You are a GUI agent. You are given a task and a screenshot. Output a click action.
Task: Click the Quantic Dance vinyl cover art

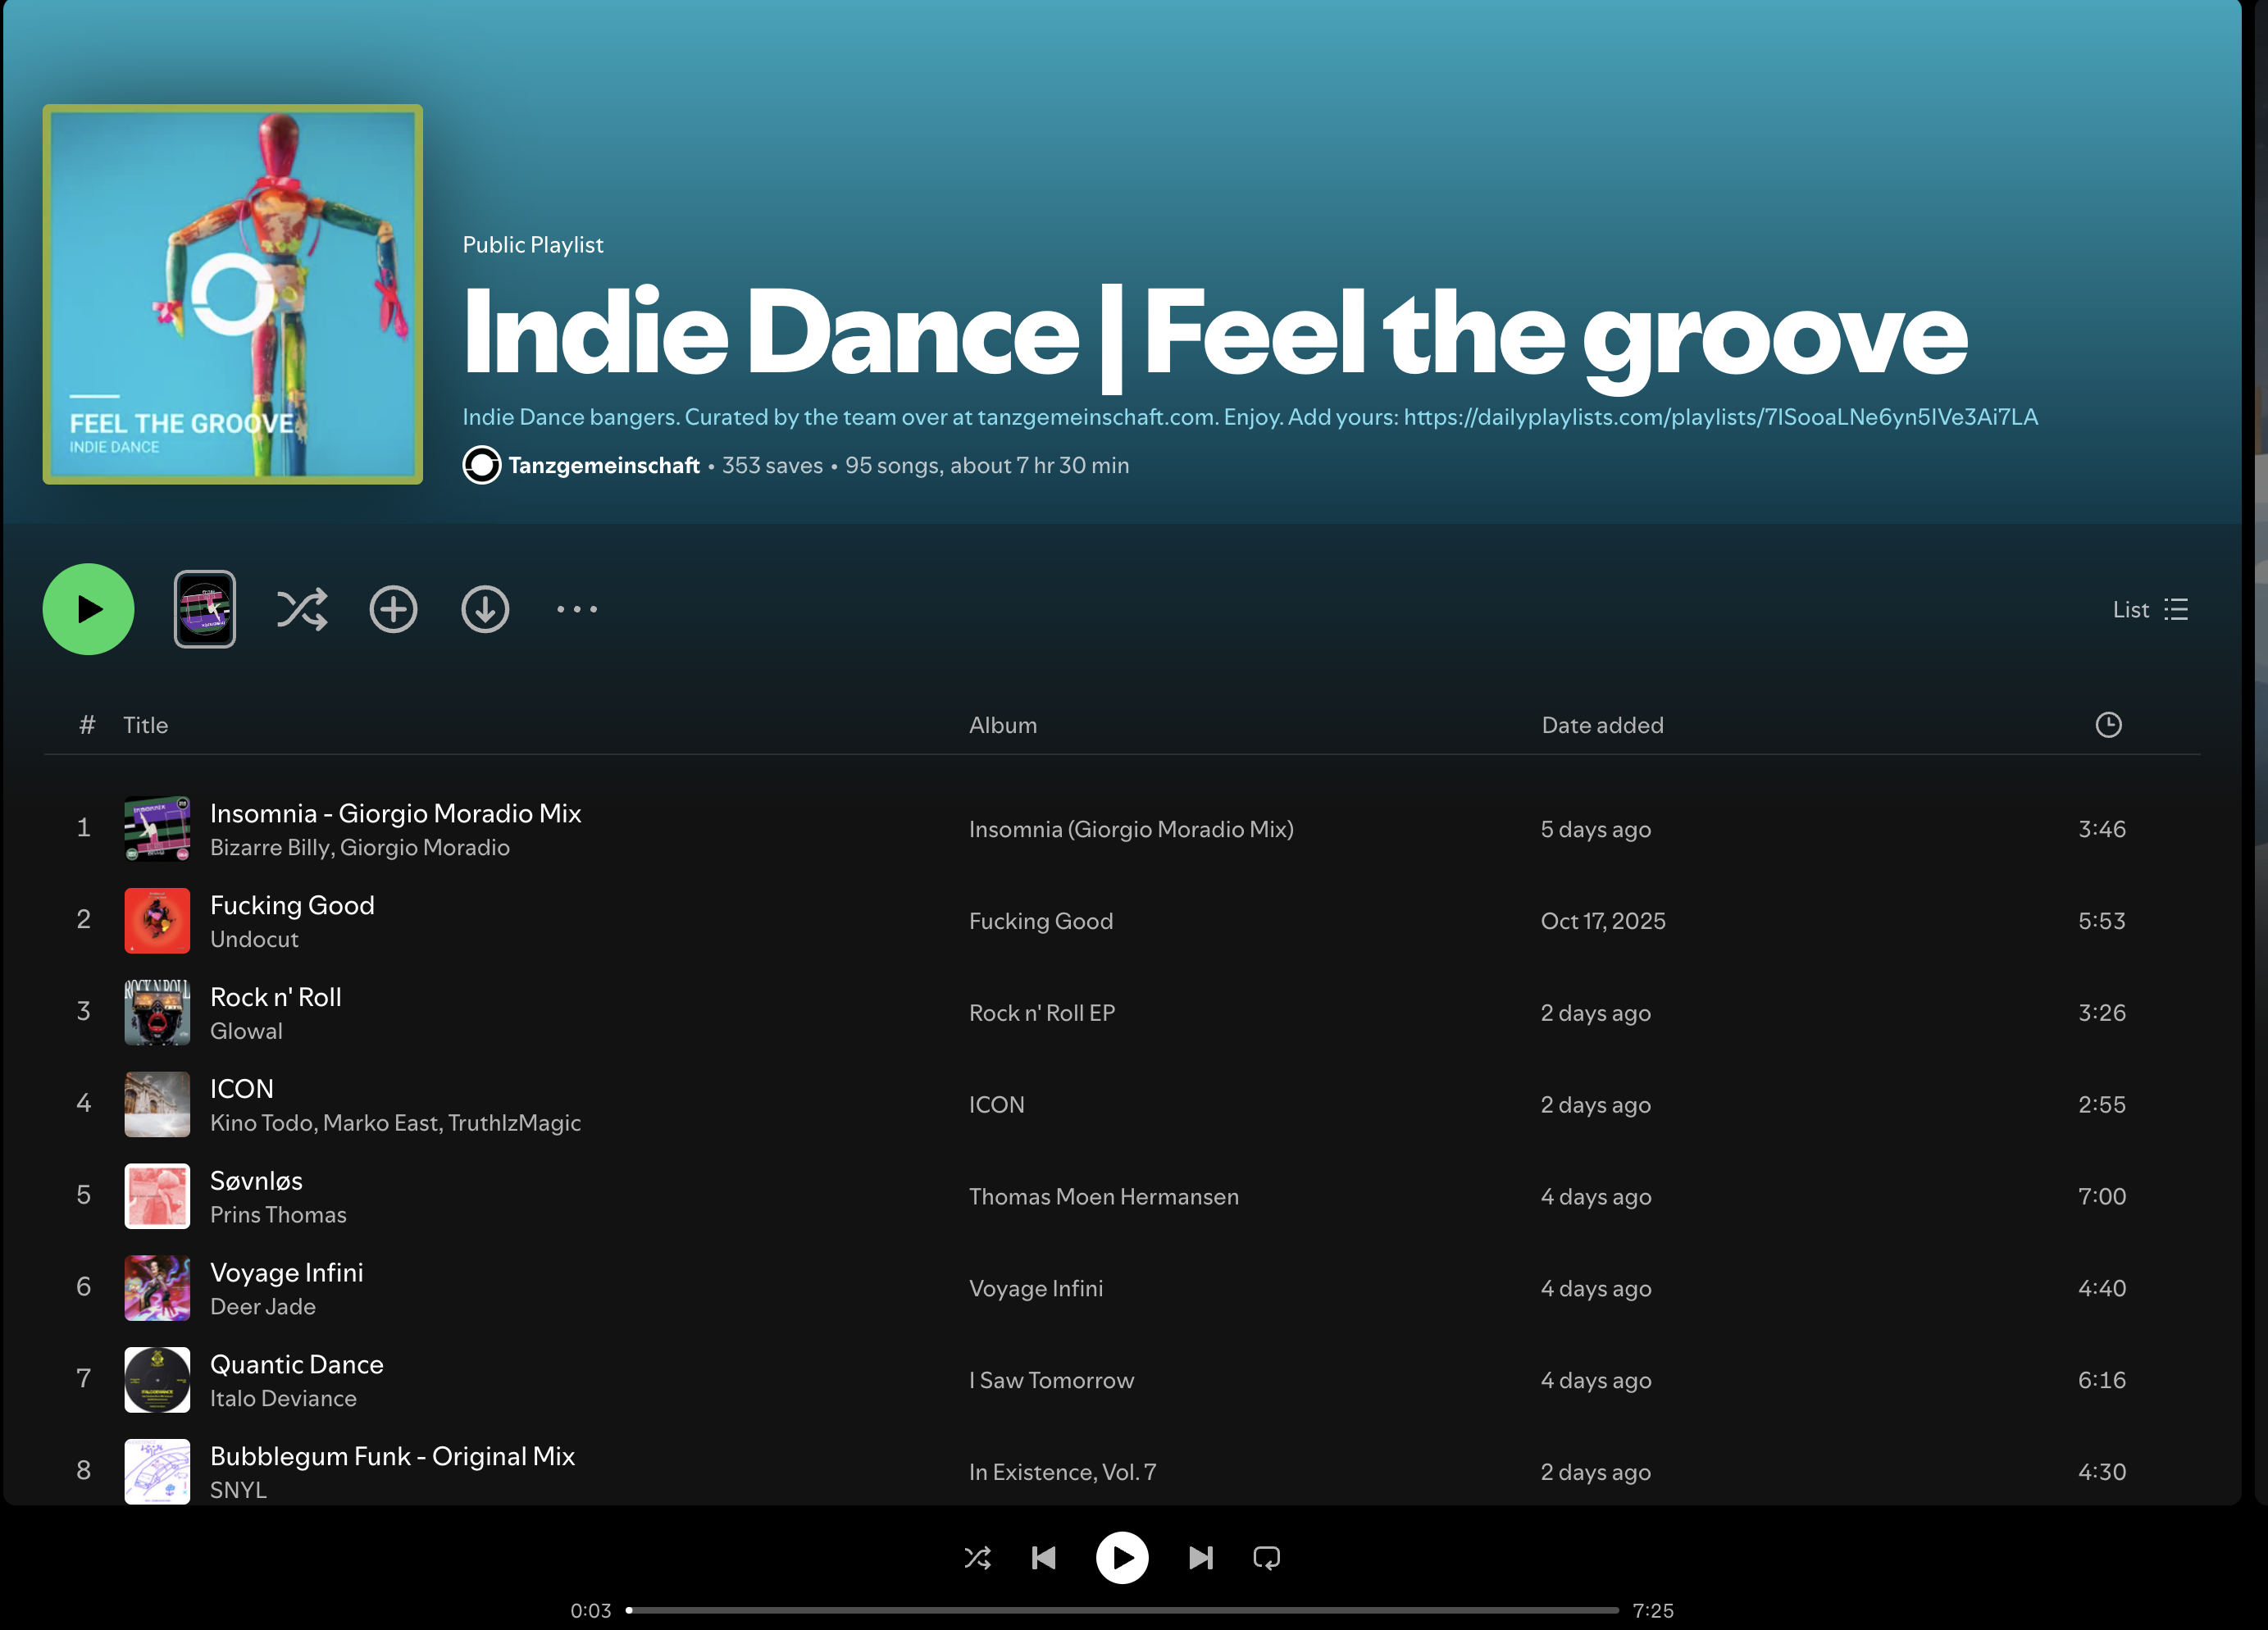click(x=157, y=1381)
